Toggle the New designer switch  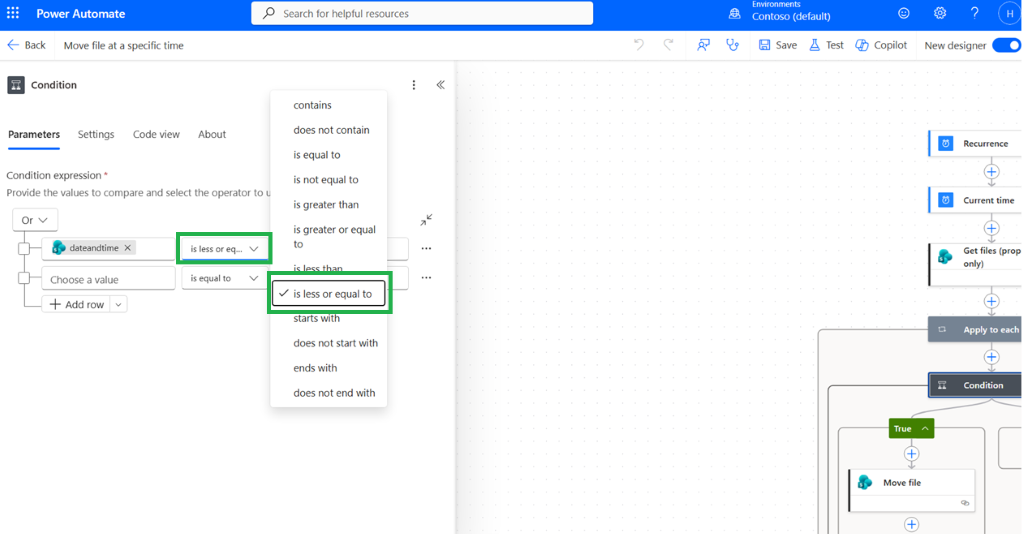click(1007, 45)
